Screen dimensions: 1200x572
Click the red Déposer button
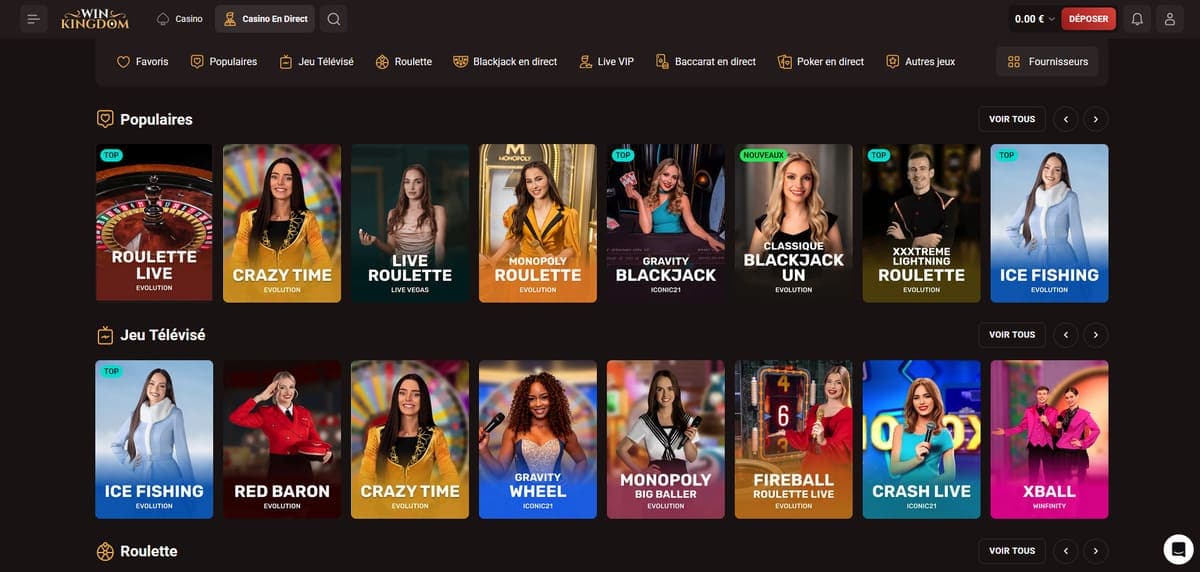pyautogui.click(x=1089, y=19)
